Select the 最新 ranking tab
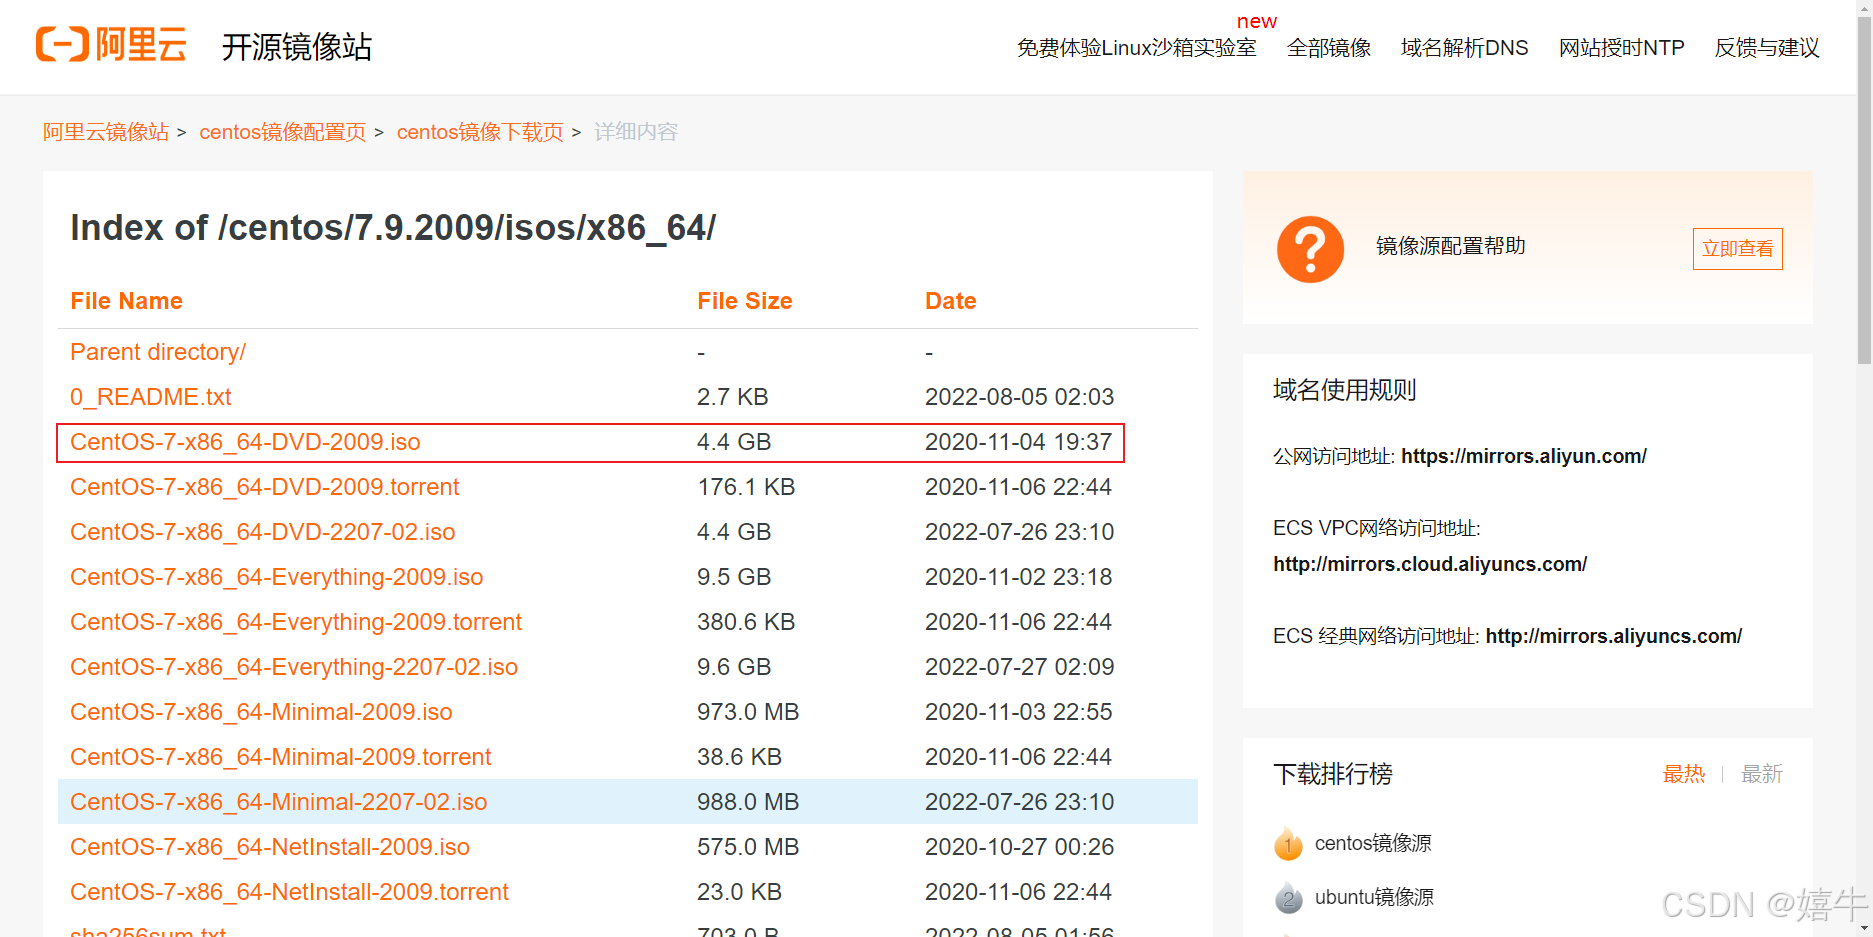This screenshot has width=1873, height=937. tap(1761, 774)
